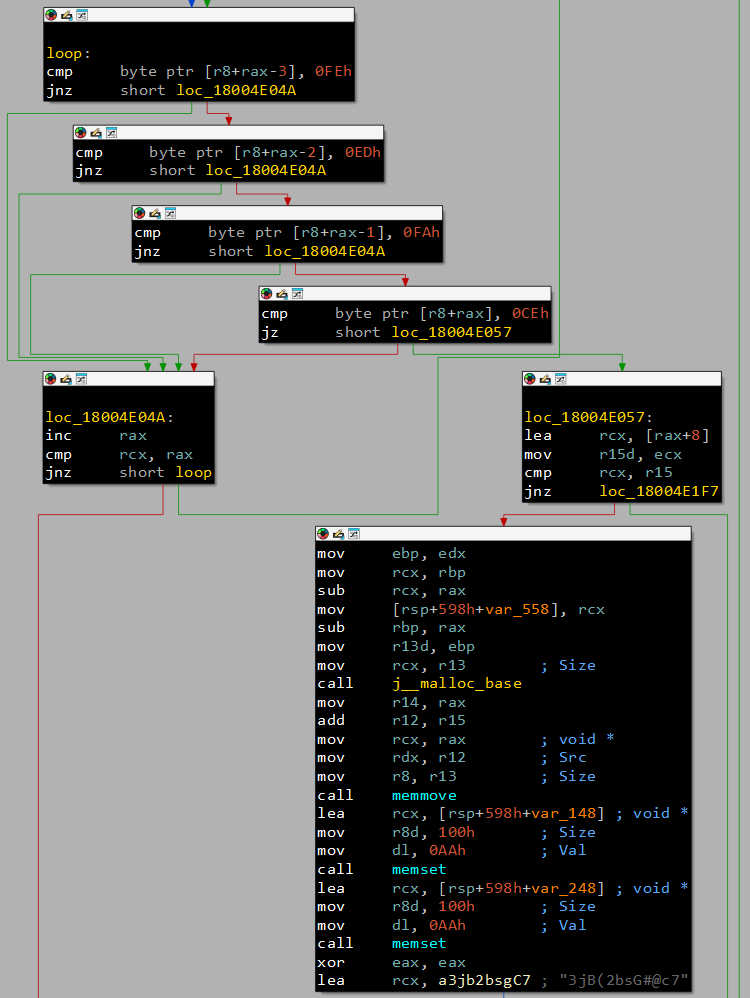Select the var_148 stack variable
The height and width of the screenshot is (998, 750).
(x=563, y=813)
